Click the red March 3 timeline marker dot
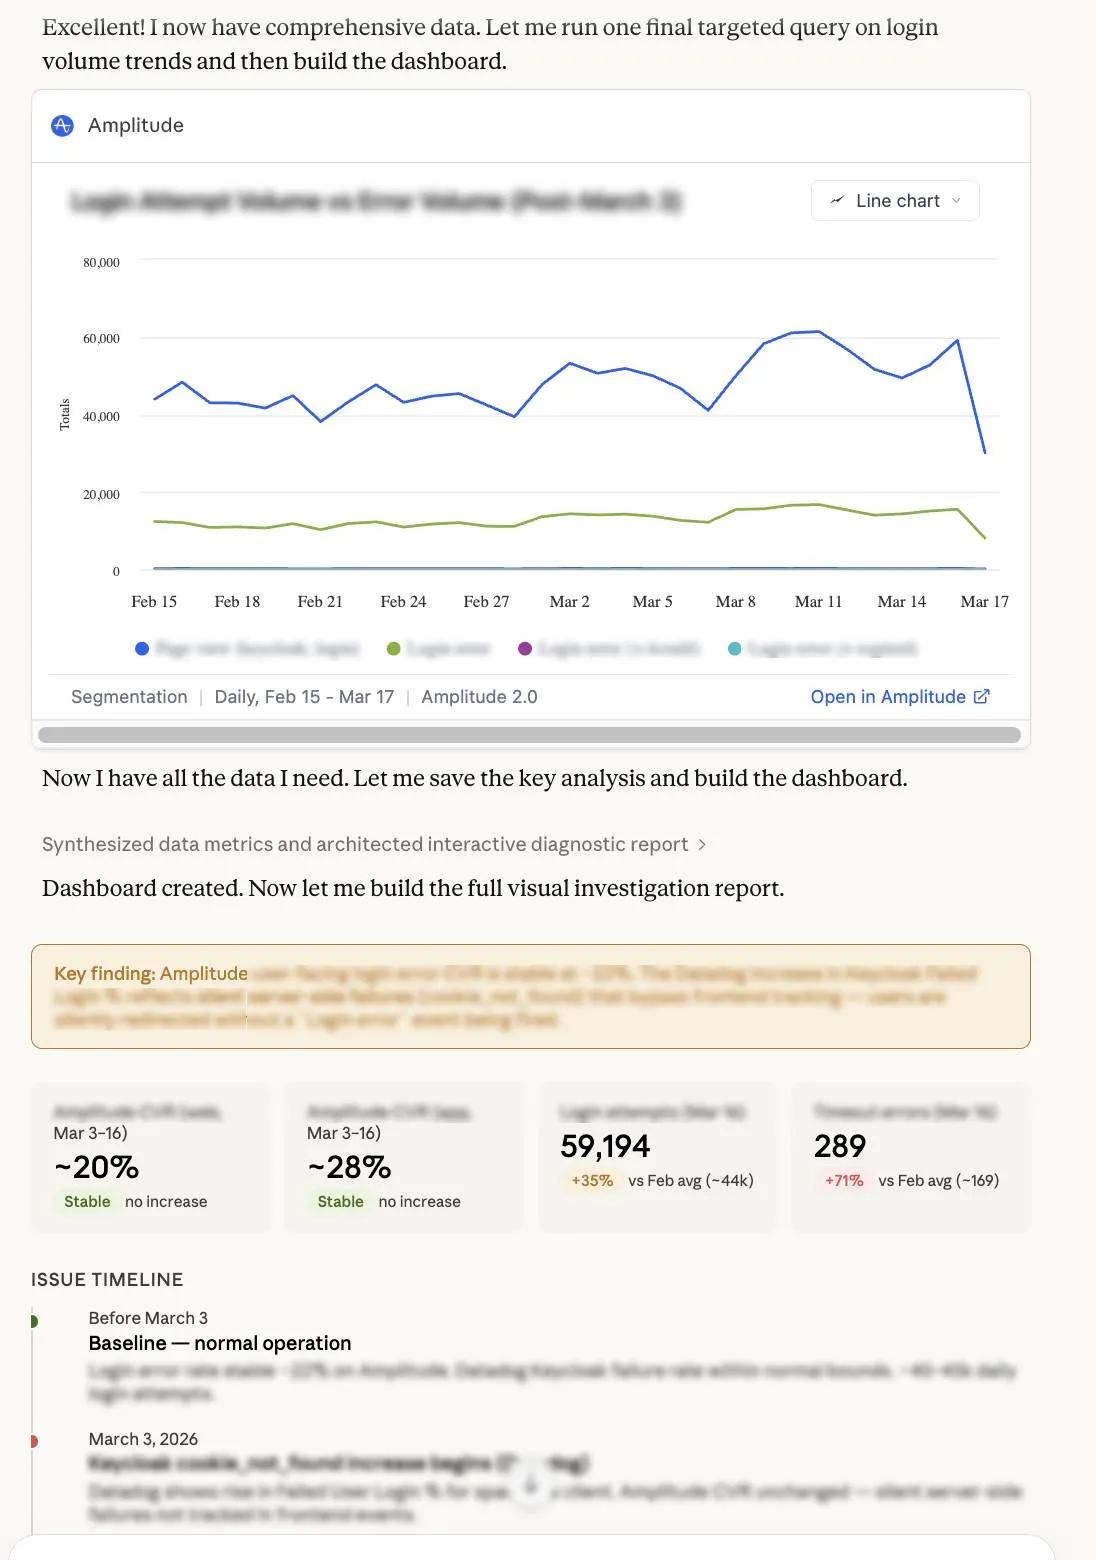The image size is (1096, 1560). point(36,1440)
